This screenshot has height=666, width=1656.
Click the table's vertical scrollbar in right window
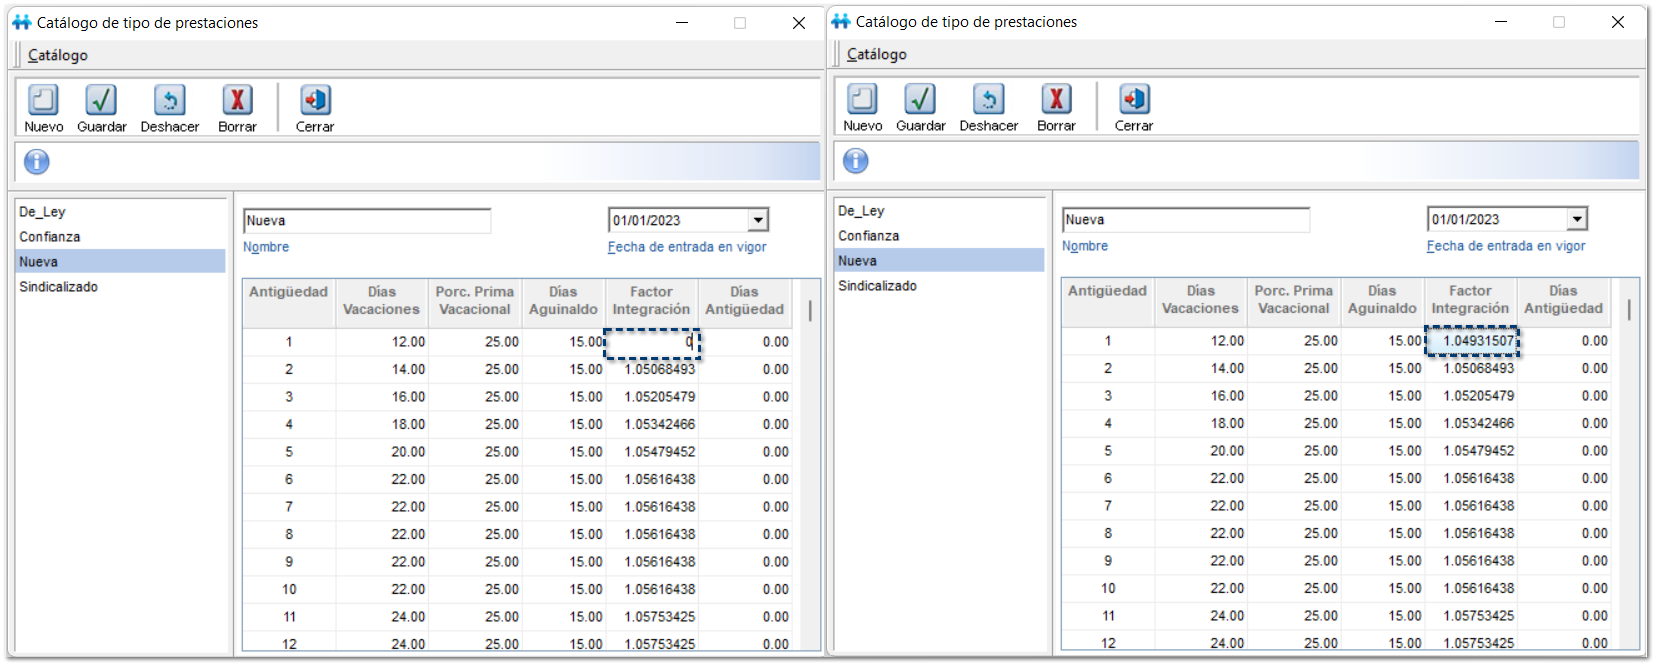pyautogui.click(x=1629, y=310)
